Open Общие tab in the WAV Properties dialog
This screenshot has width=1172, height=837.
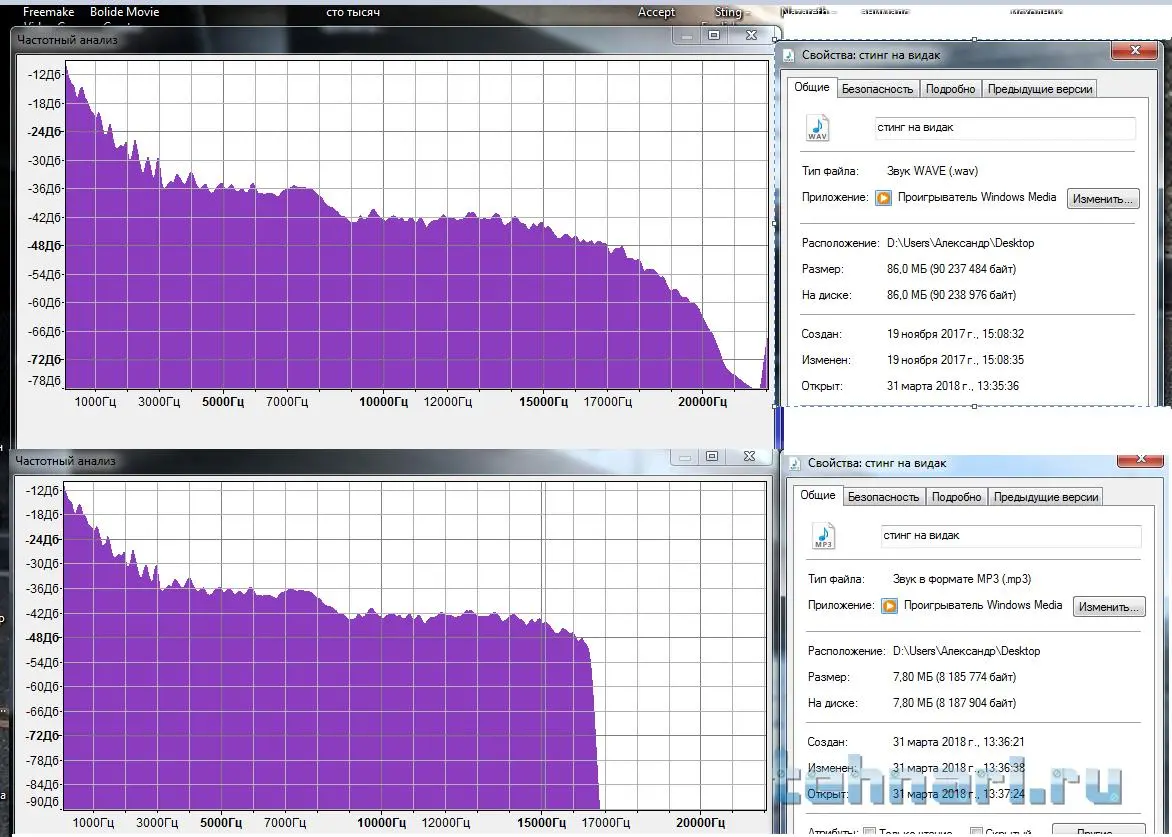[812, 87]
